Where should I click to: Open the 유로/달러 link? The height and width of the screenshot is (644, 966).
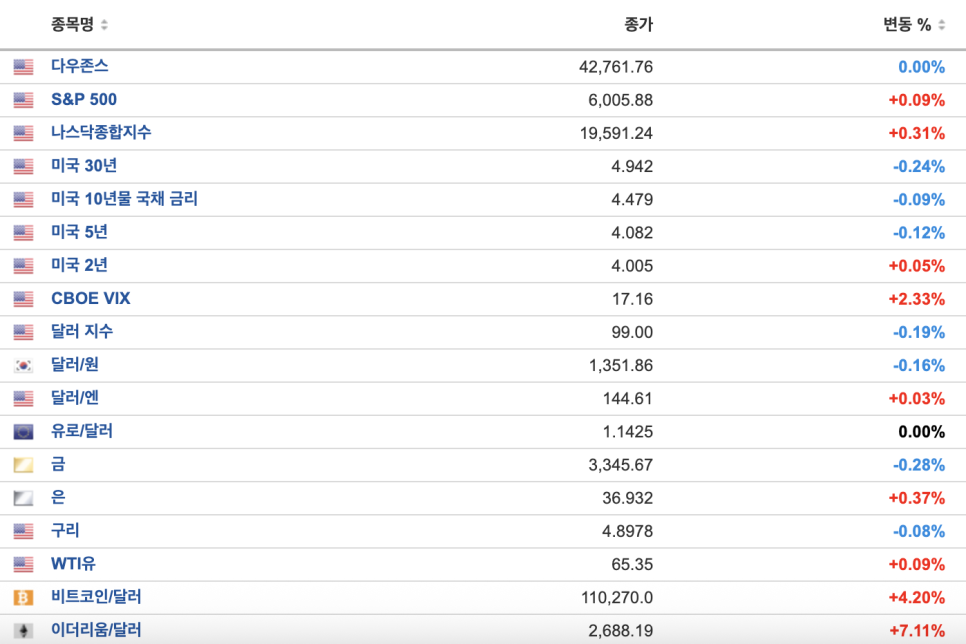coord(82,431)
